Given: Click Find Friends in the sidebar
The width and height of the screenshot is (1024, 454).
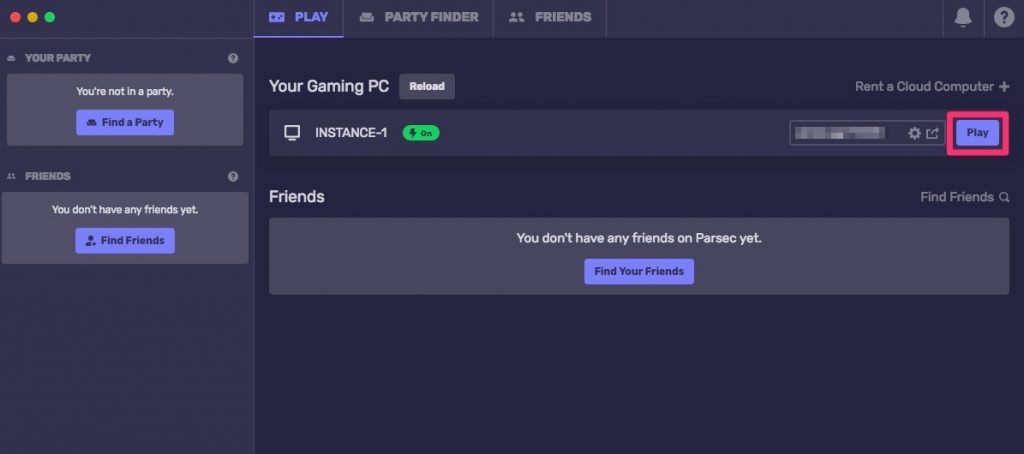Looking at the screenshot, I should tap(125, 240).
